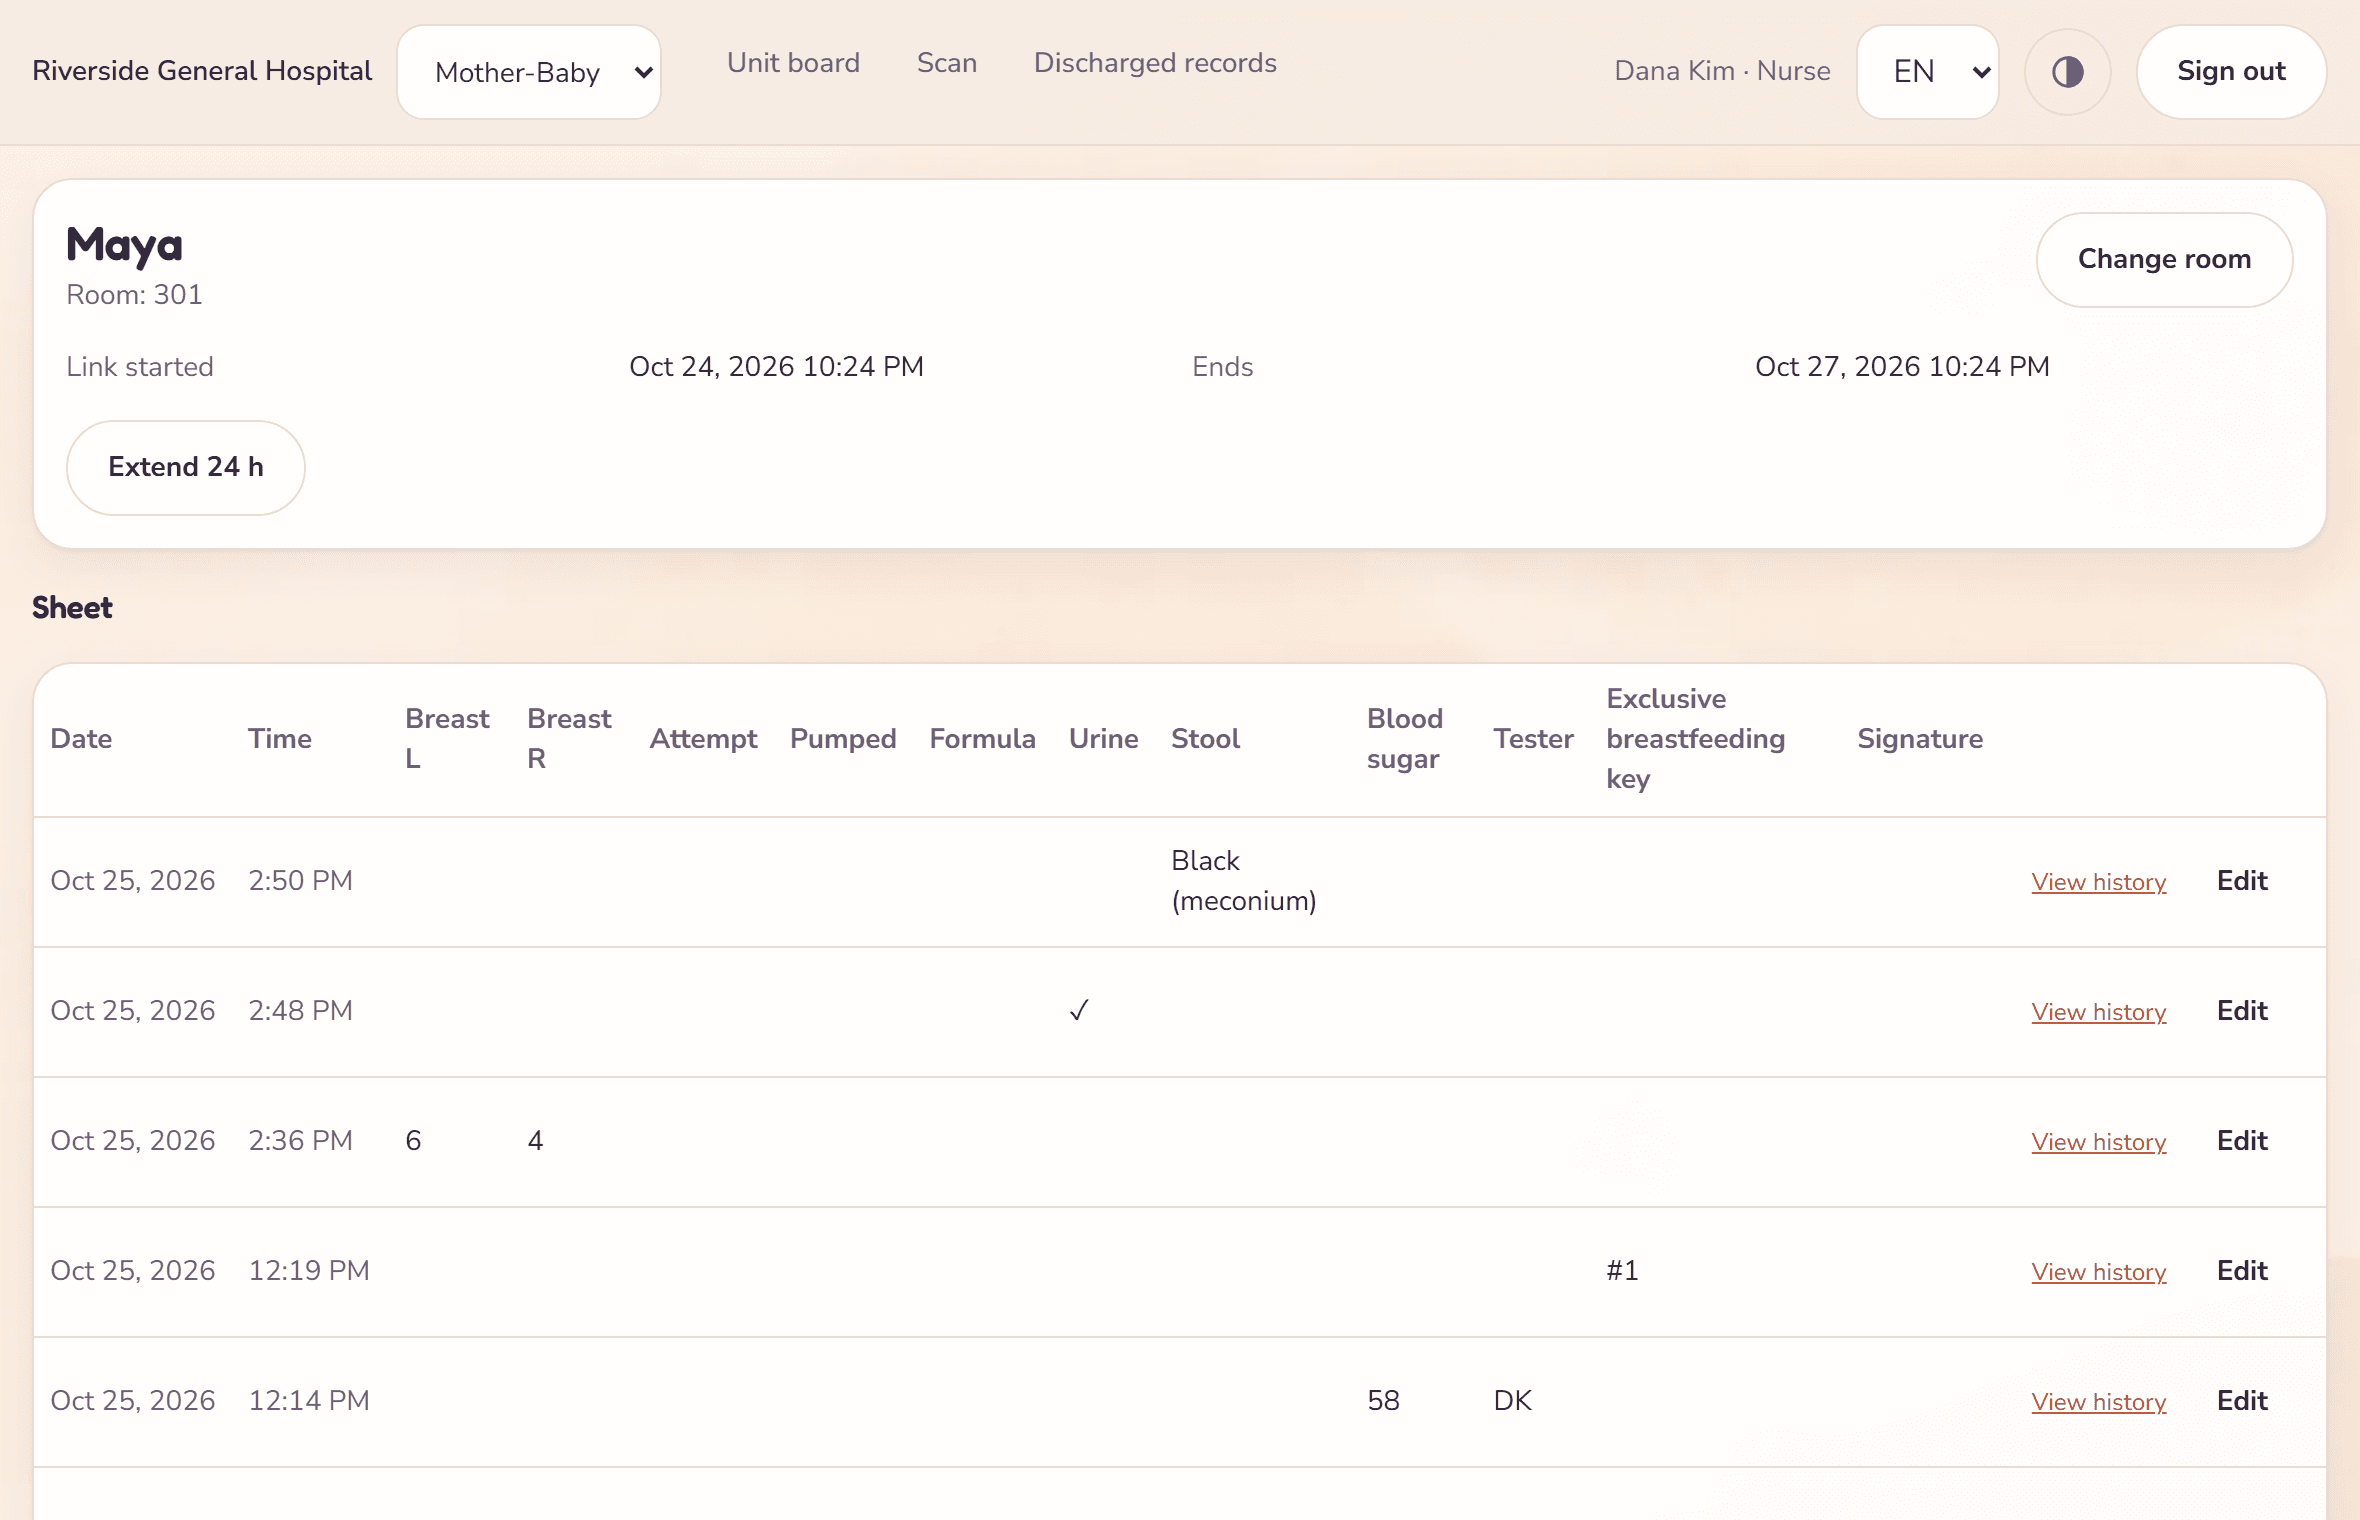The width and height of the screenshot is (2360, 1520).
Task: Click the blood sugar value 58
Action: (1383, 1401)
